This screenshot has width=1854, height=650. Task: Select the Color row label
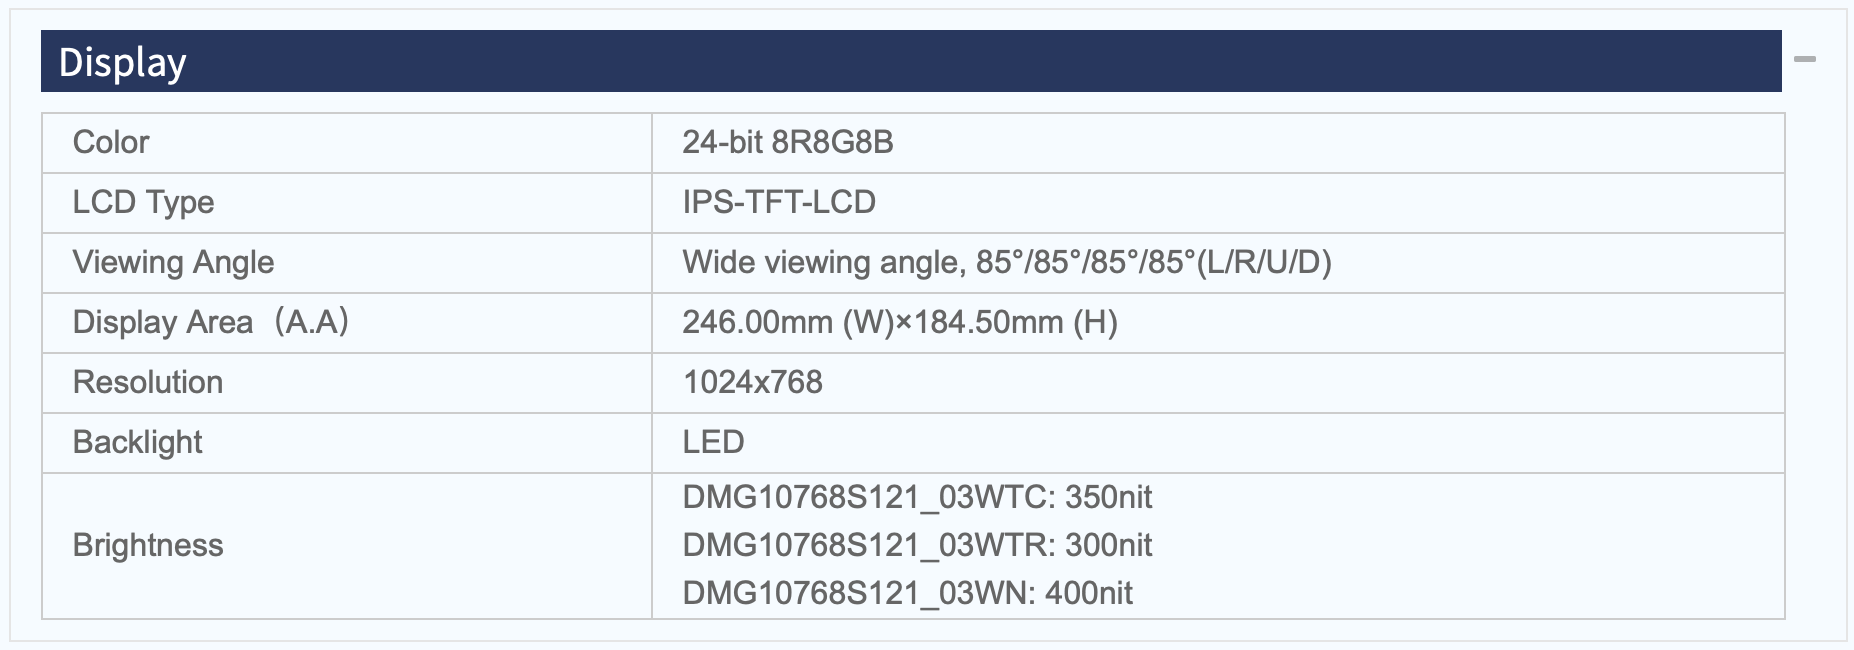click(347, 143)
